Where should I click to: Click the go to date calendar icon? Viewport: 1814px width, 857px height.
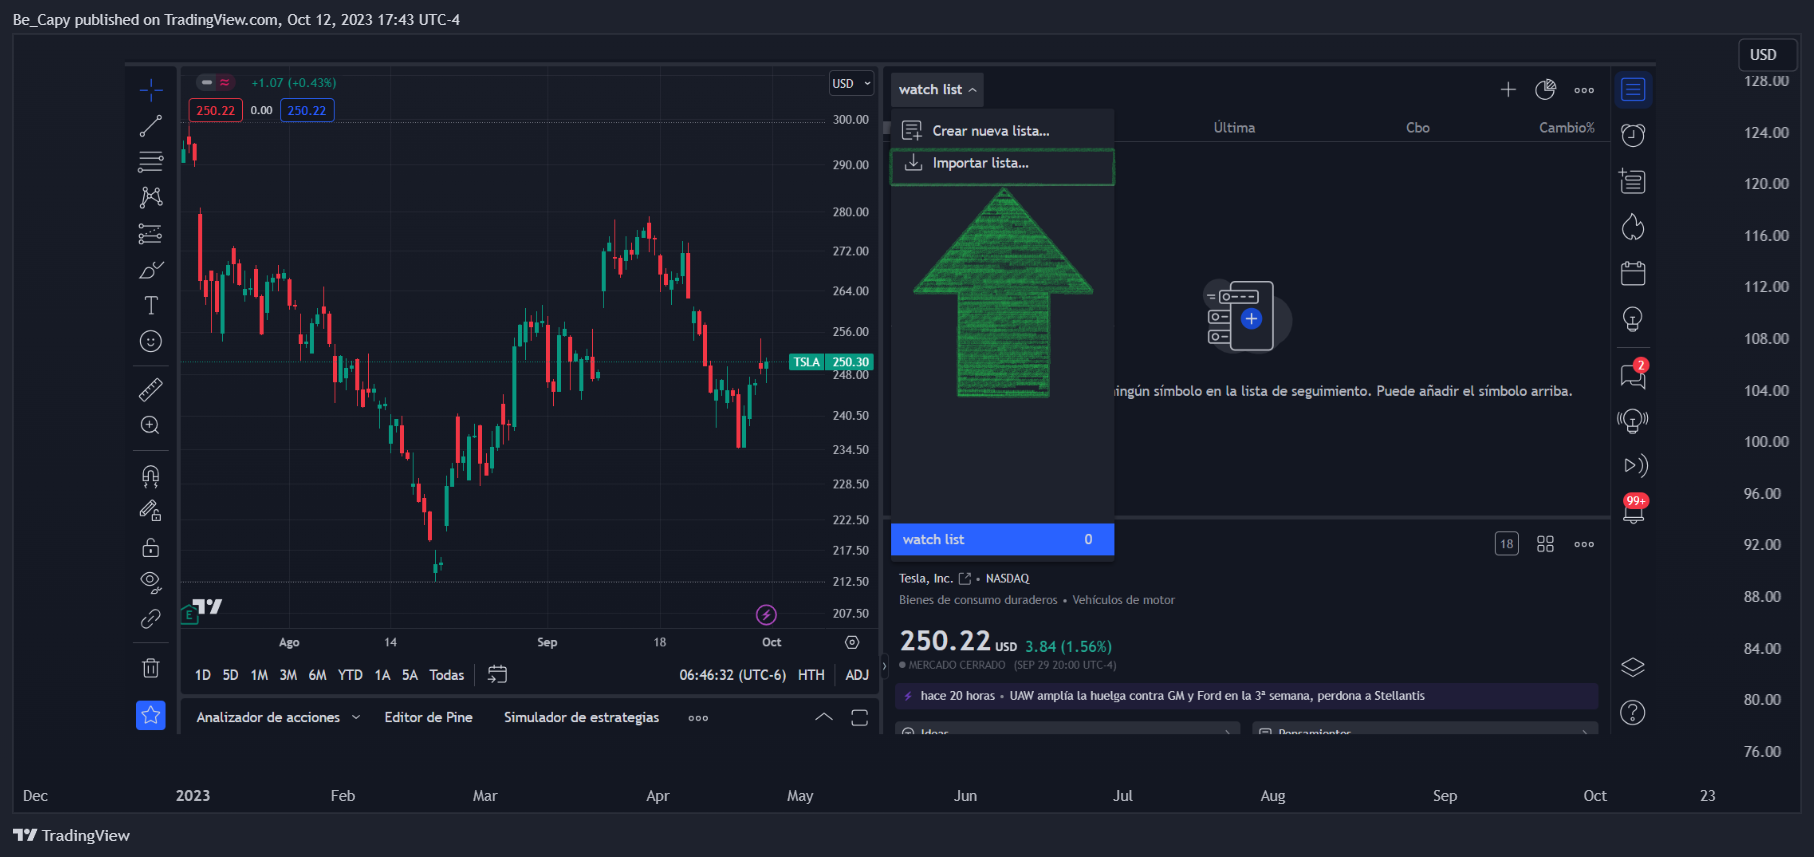(x=497, y=675)
